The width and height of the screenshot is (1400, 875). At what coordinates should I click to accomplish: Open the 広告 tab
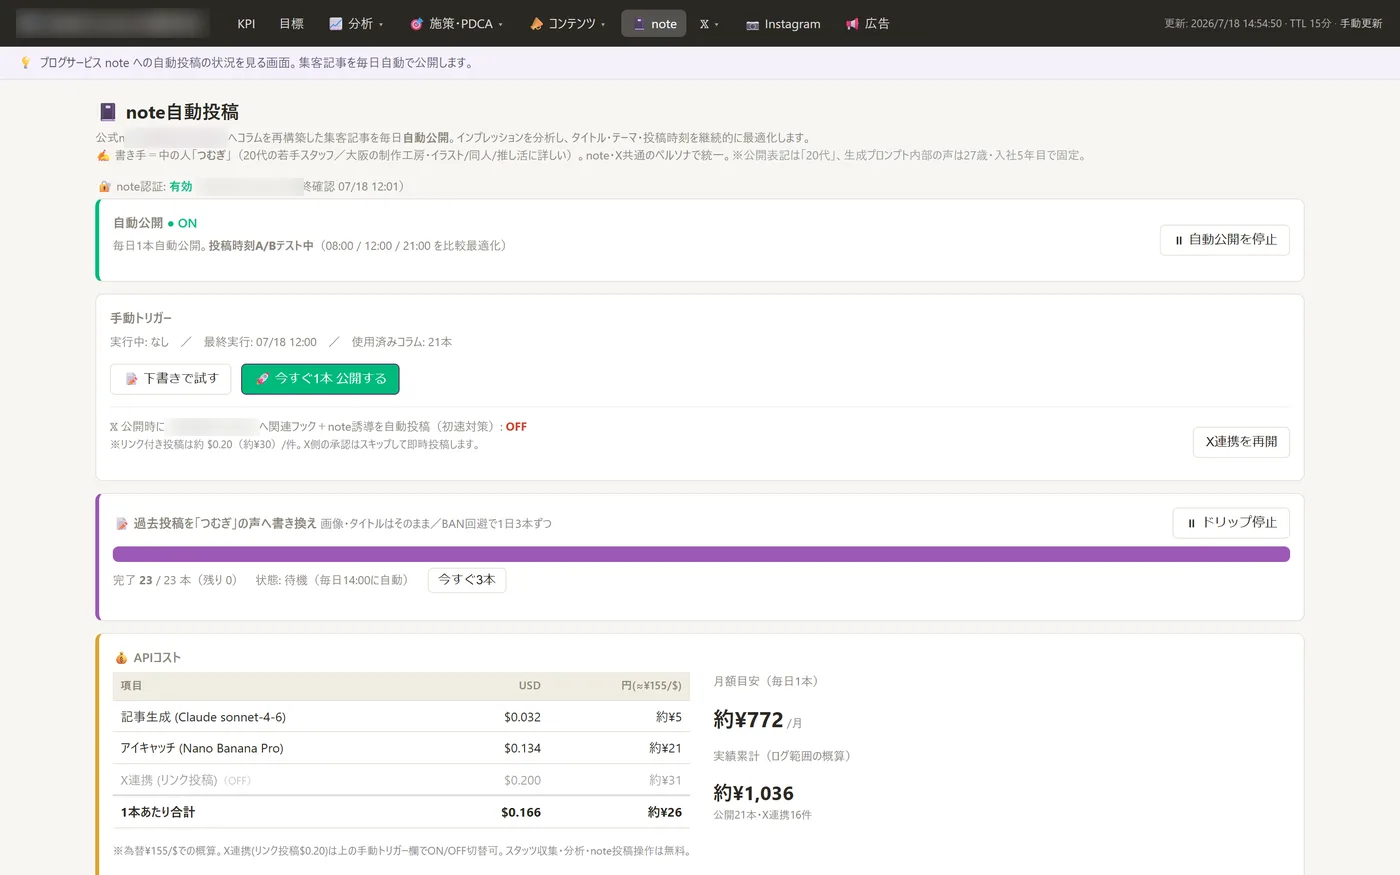point(867,24)
